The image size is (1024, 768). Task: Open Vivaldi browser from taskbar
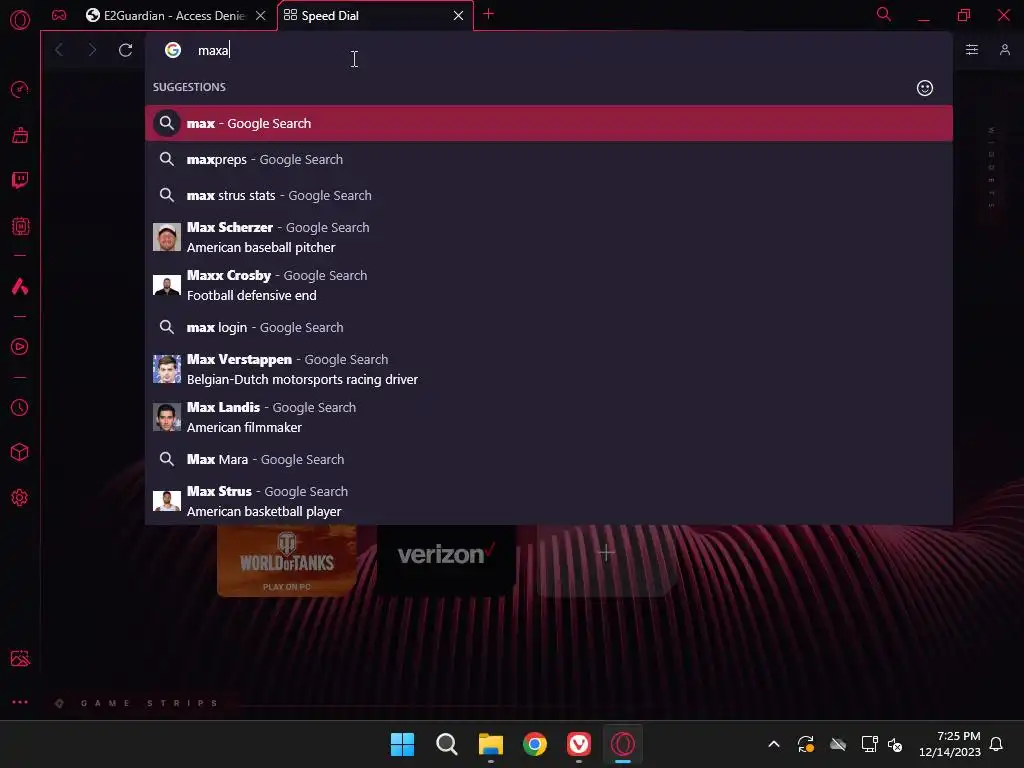579,744
